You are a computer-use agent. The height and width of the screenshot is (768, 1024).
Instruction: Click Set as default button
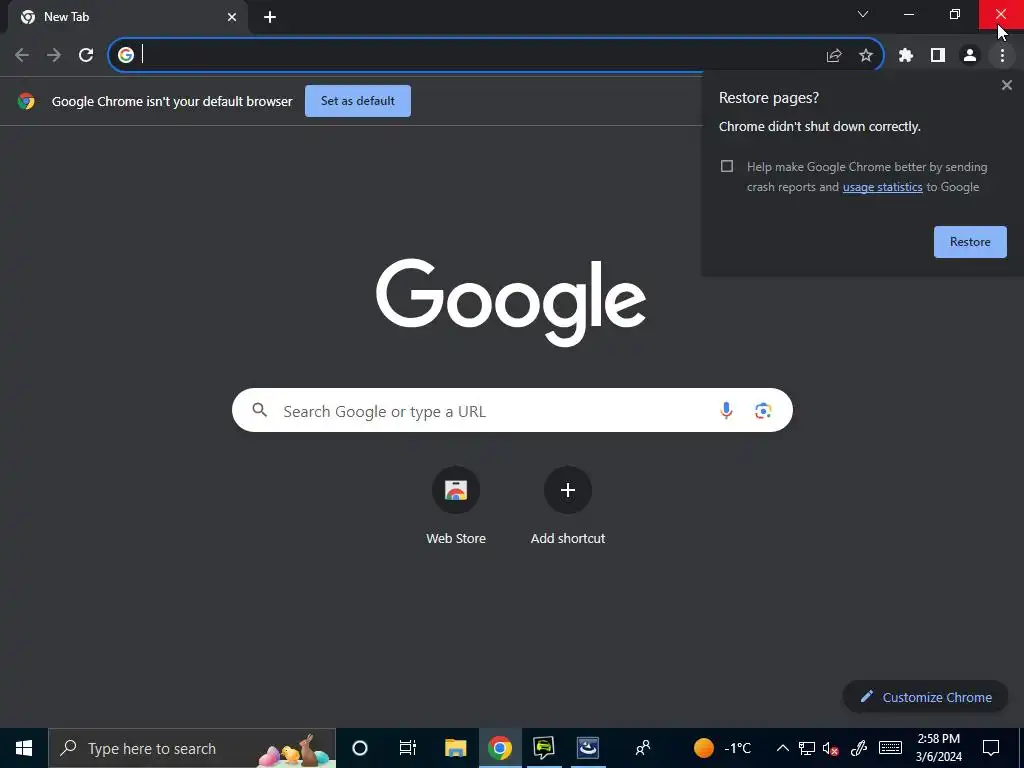pos(358,101)
